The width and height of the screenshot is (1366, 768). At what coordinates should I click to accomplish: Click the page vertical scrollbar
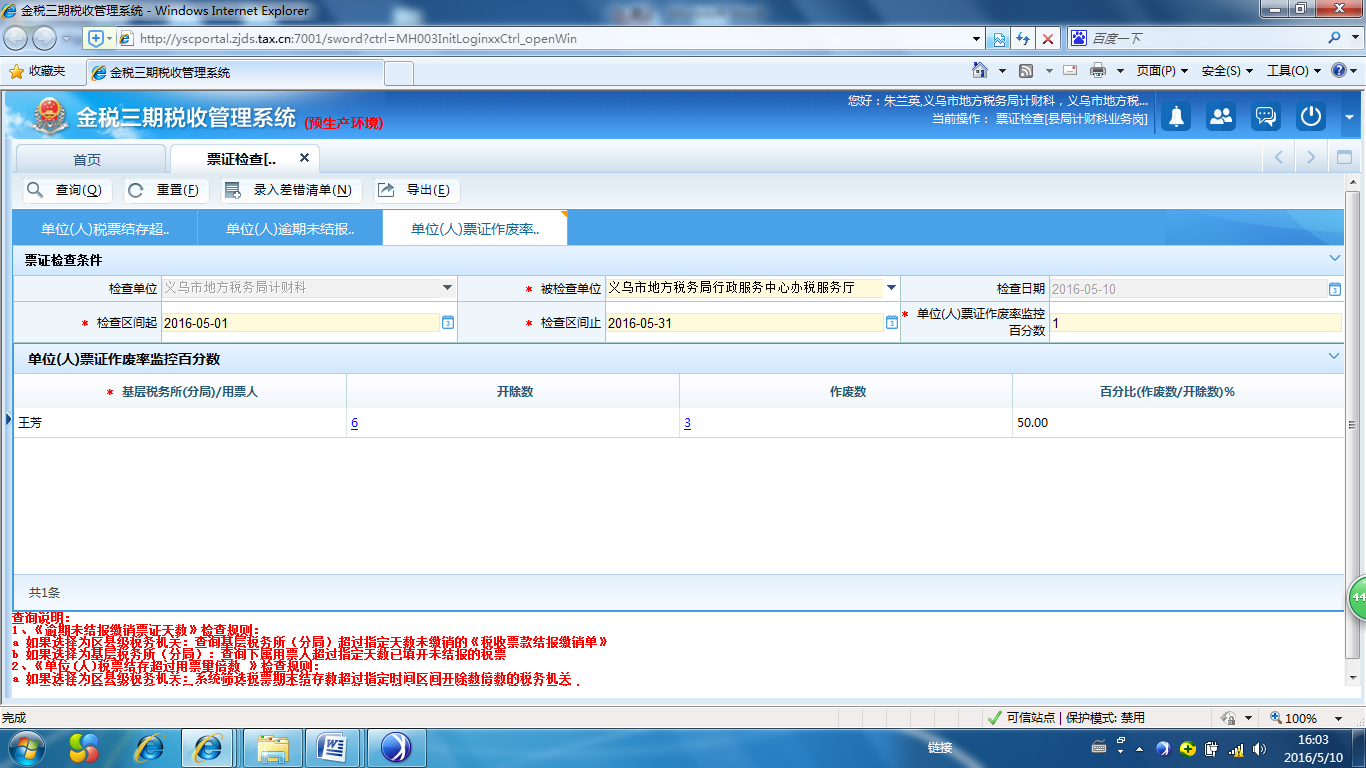[x=1352, y=424]
